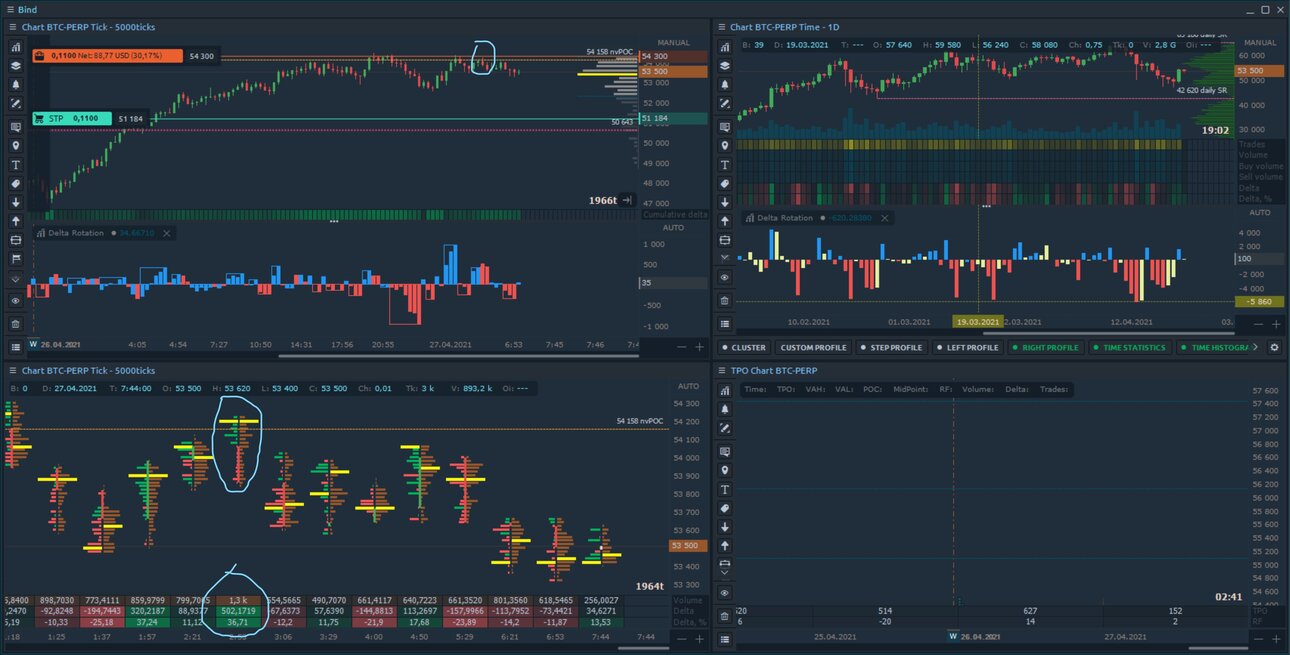Close Delta Rotation indicator in top-left chart

point(167,233)
